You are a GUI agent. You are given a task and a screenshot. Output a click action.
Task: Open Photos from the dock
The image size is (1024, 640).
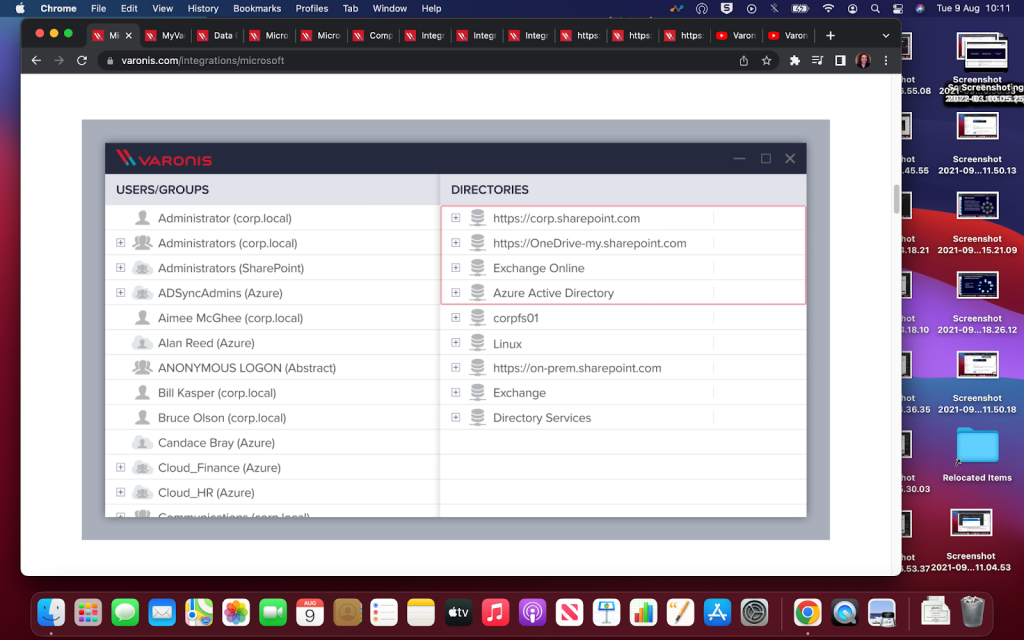click(x=236, y=613)
